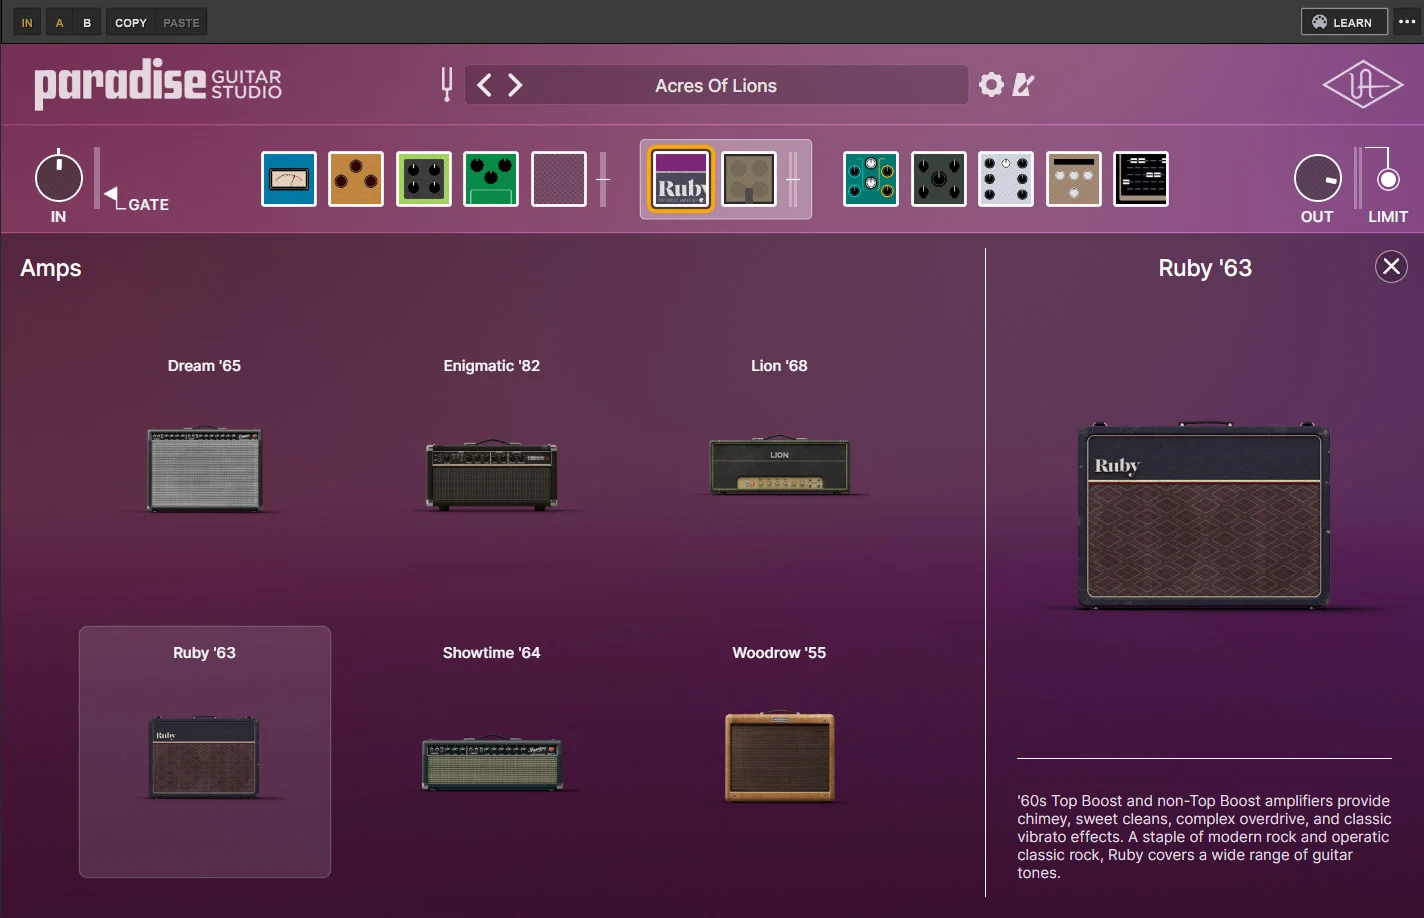Open the Acres Of Lions preset list
The height and width of the screenshot is (918, 1424).
(716, 85)
